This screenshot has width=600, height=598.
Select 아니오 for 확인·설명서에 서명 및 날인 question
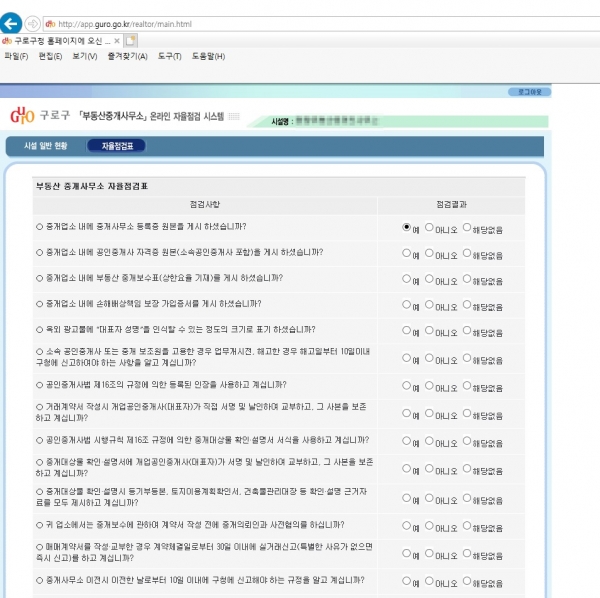coord(429,468)
